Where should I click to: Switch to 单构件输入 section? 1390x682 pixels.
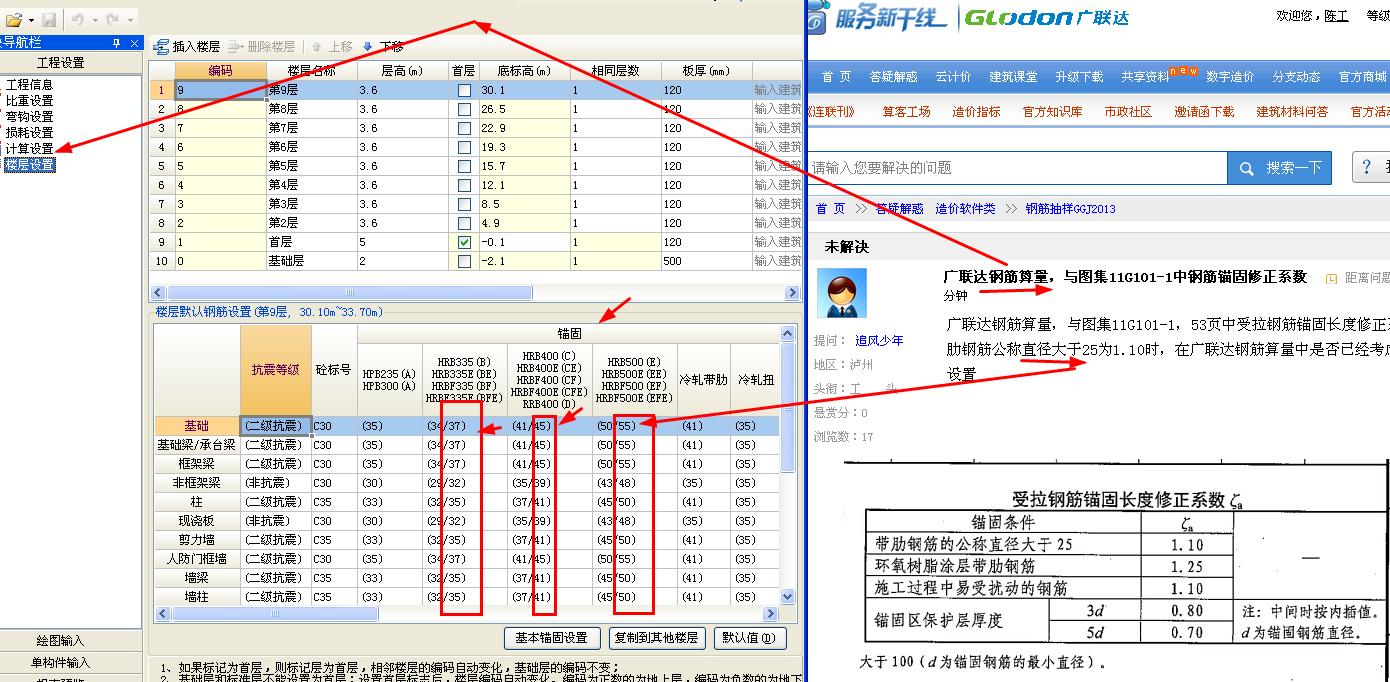pyautogui.click(x=61, y=662)
